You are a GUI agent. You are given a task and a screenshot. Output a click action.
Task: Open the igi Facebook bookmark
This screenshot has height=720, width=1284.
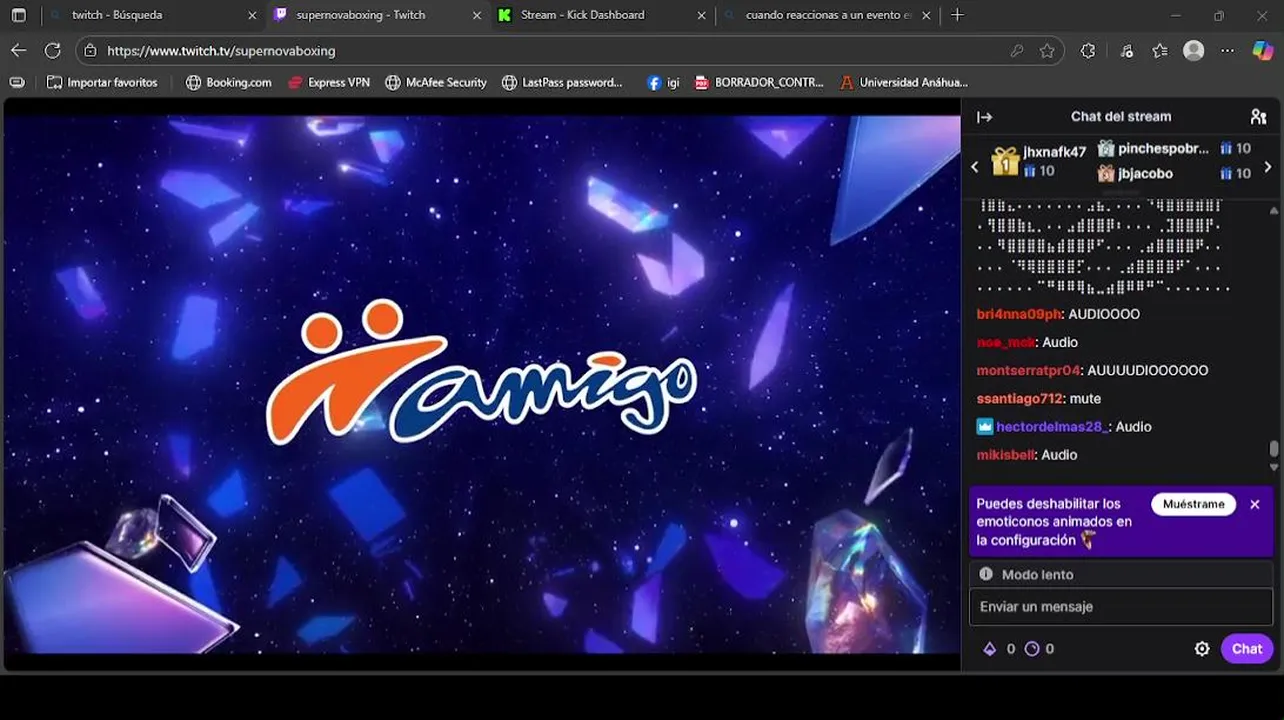tap(663, 82)
